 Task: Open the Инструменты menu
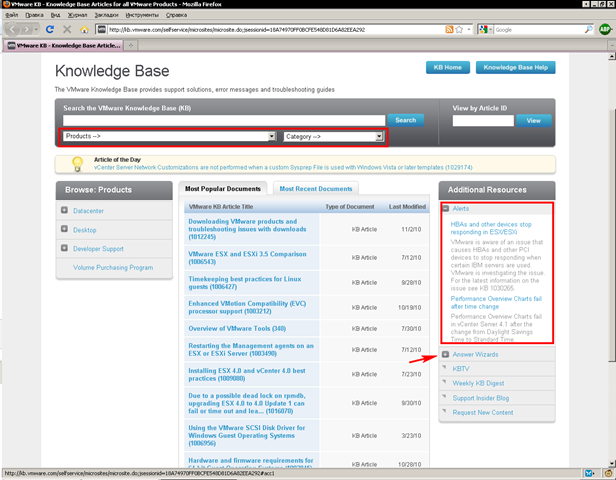click(142, 15)
